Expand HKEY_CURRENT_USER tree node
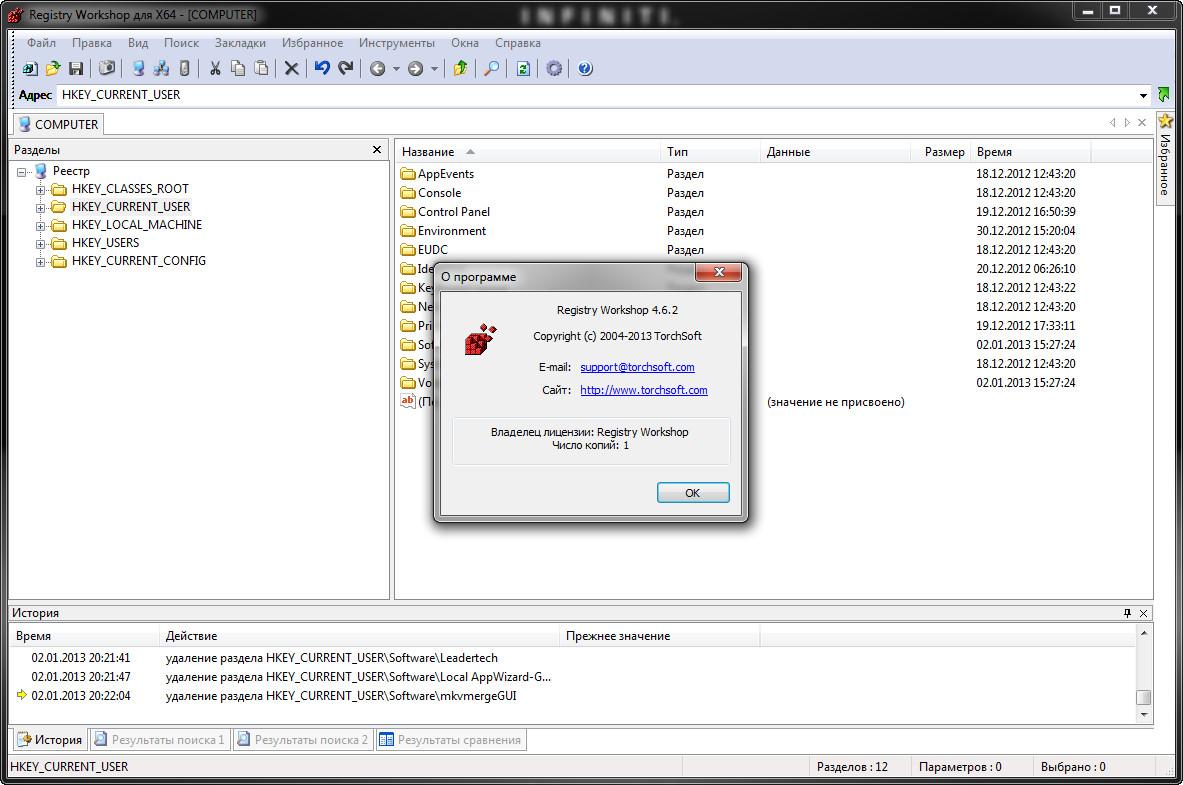The height and width of the screenshot is (785, 1183). click(41, 208)
